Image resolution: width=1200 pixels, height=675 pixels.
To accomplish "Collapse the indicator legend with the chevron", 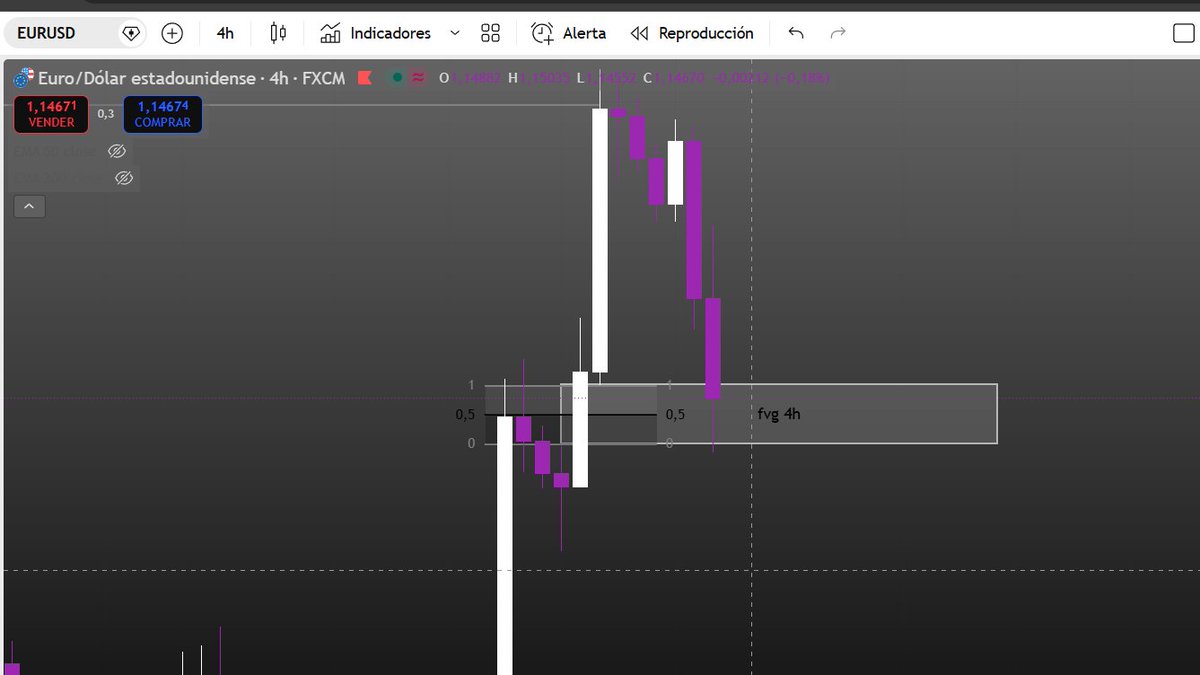I will (x=29, y=207).
